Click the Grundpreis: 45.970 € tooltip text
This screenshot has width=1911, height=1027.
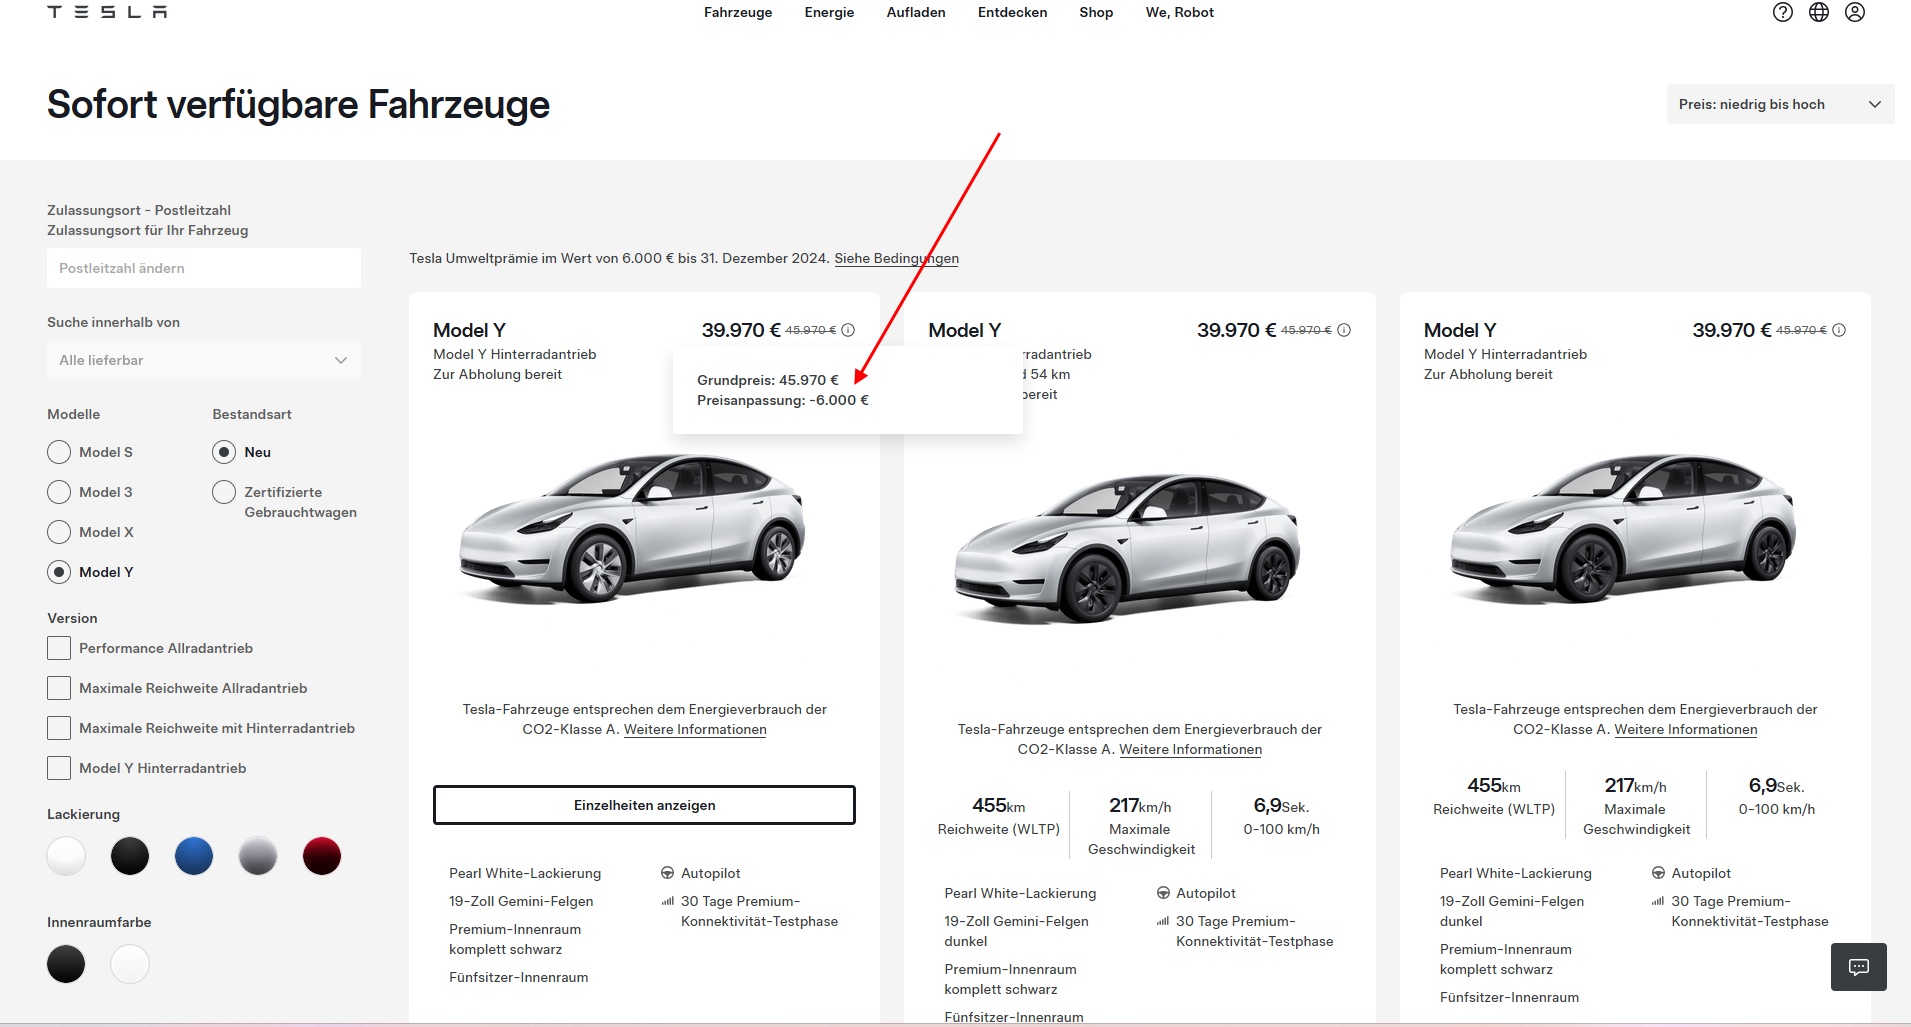pyautogui.click(x=768, y=380)
